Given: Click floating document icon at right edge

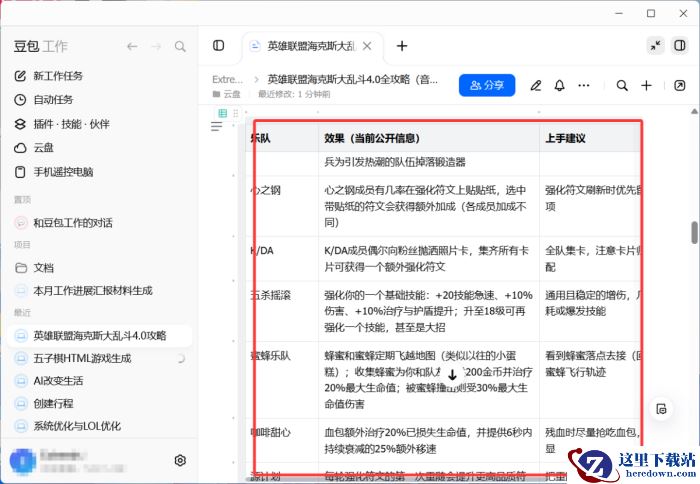Looking at the screenshot, I should (x=662, y=409).
